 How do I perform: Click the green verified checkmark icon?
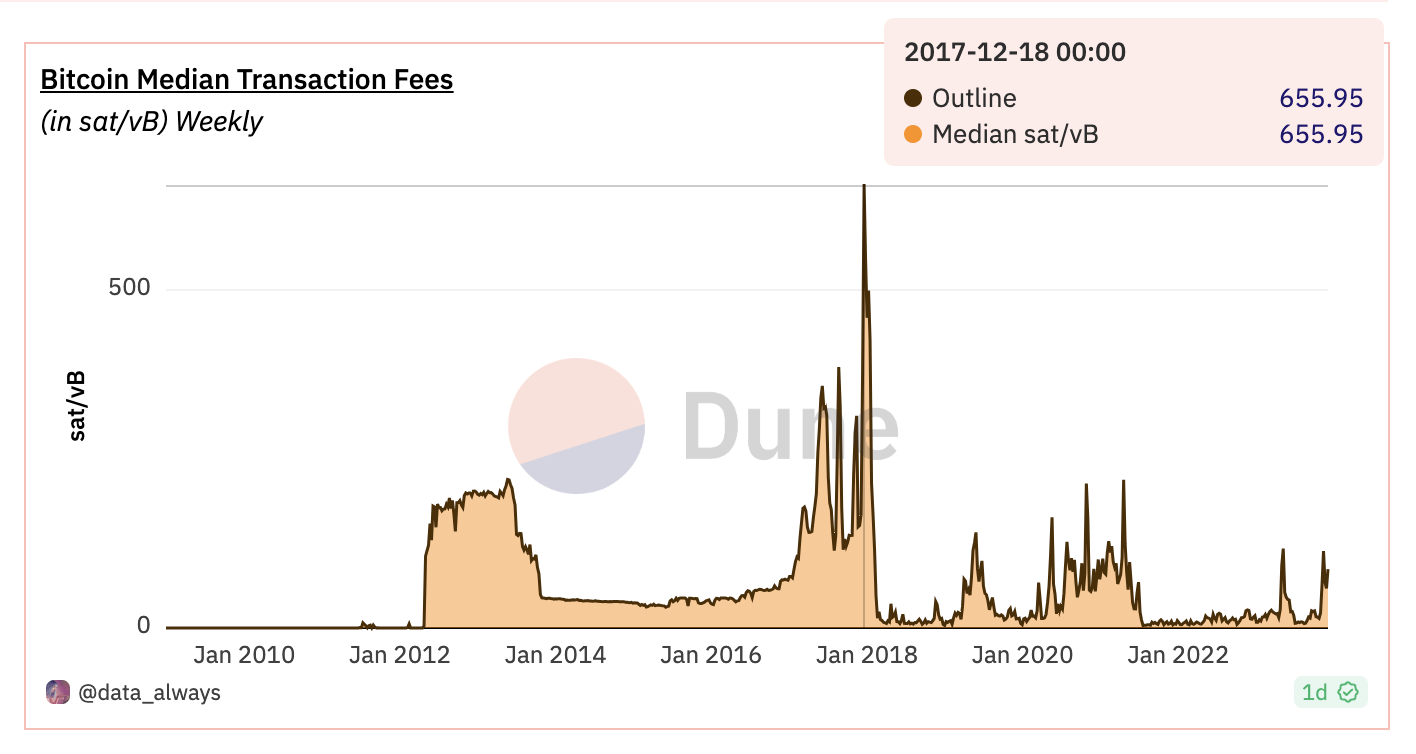tap(1349, 691)
